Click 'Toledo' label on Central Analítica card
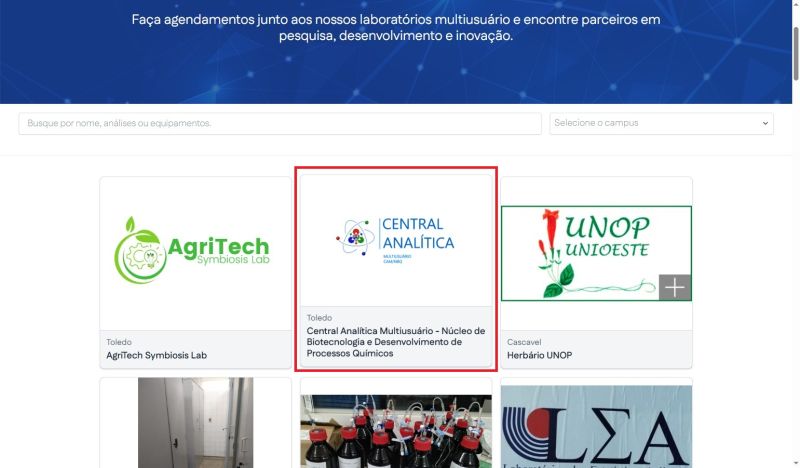 [319, 318]
